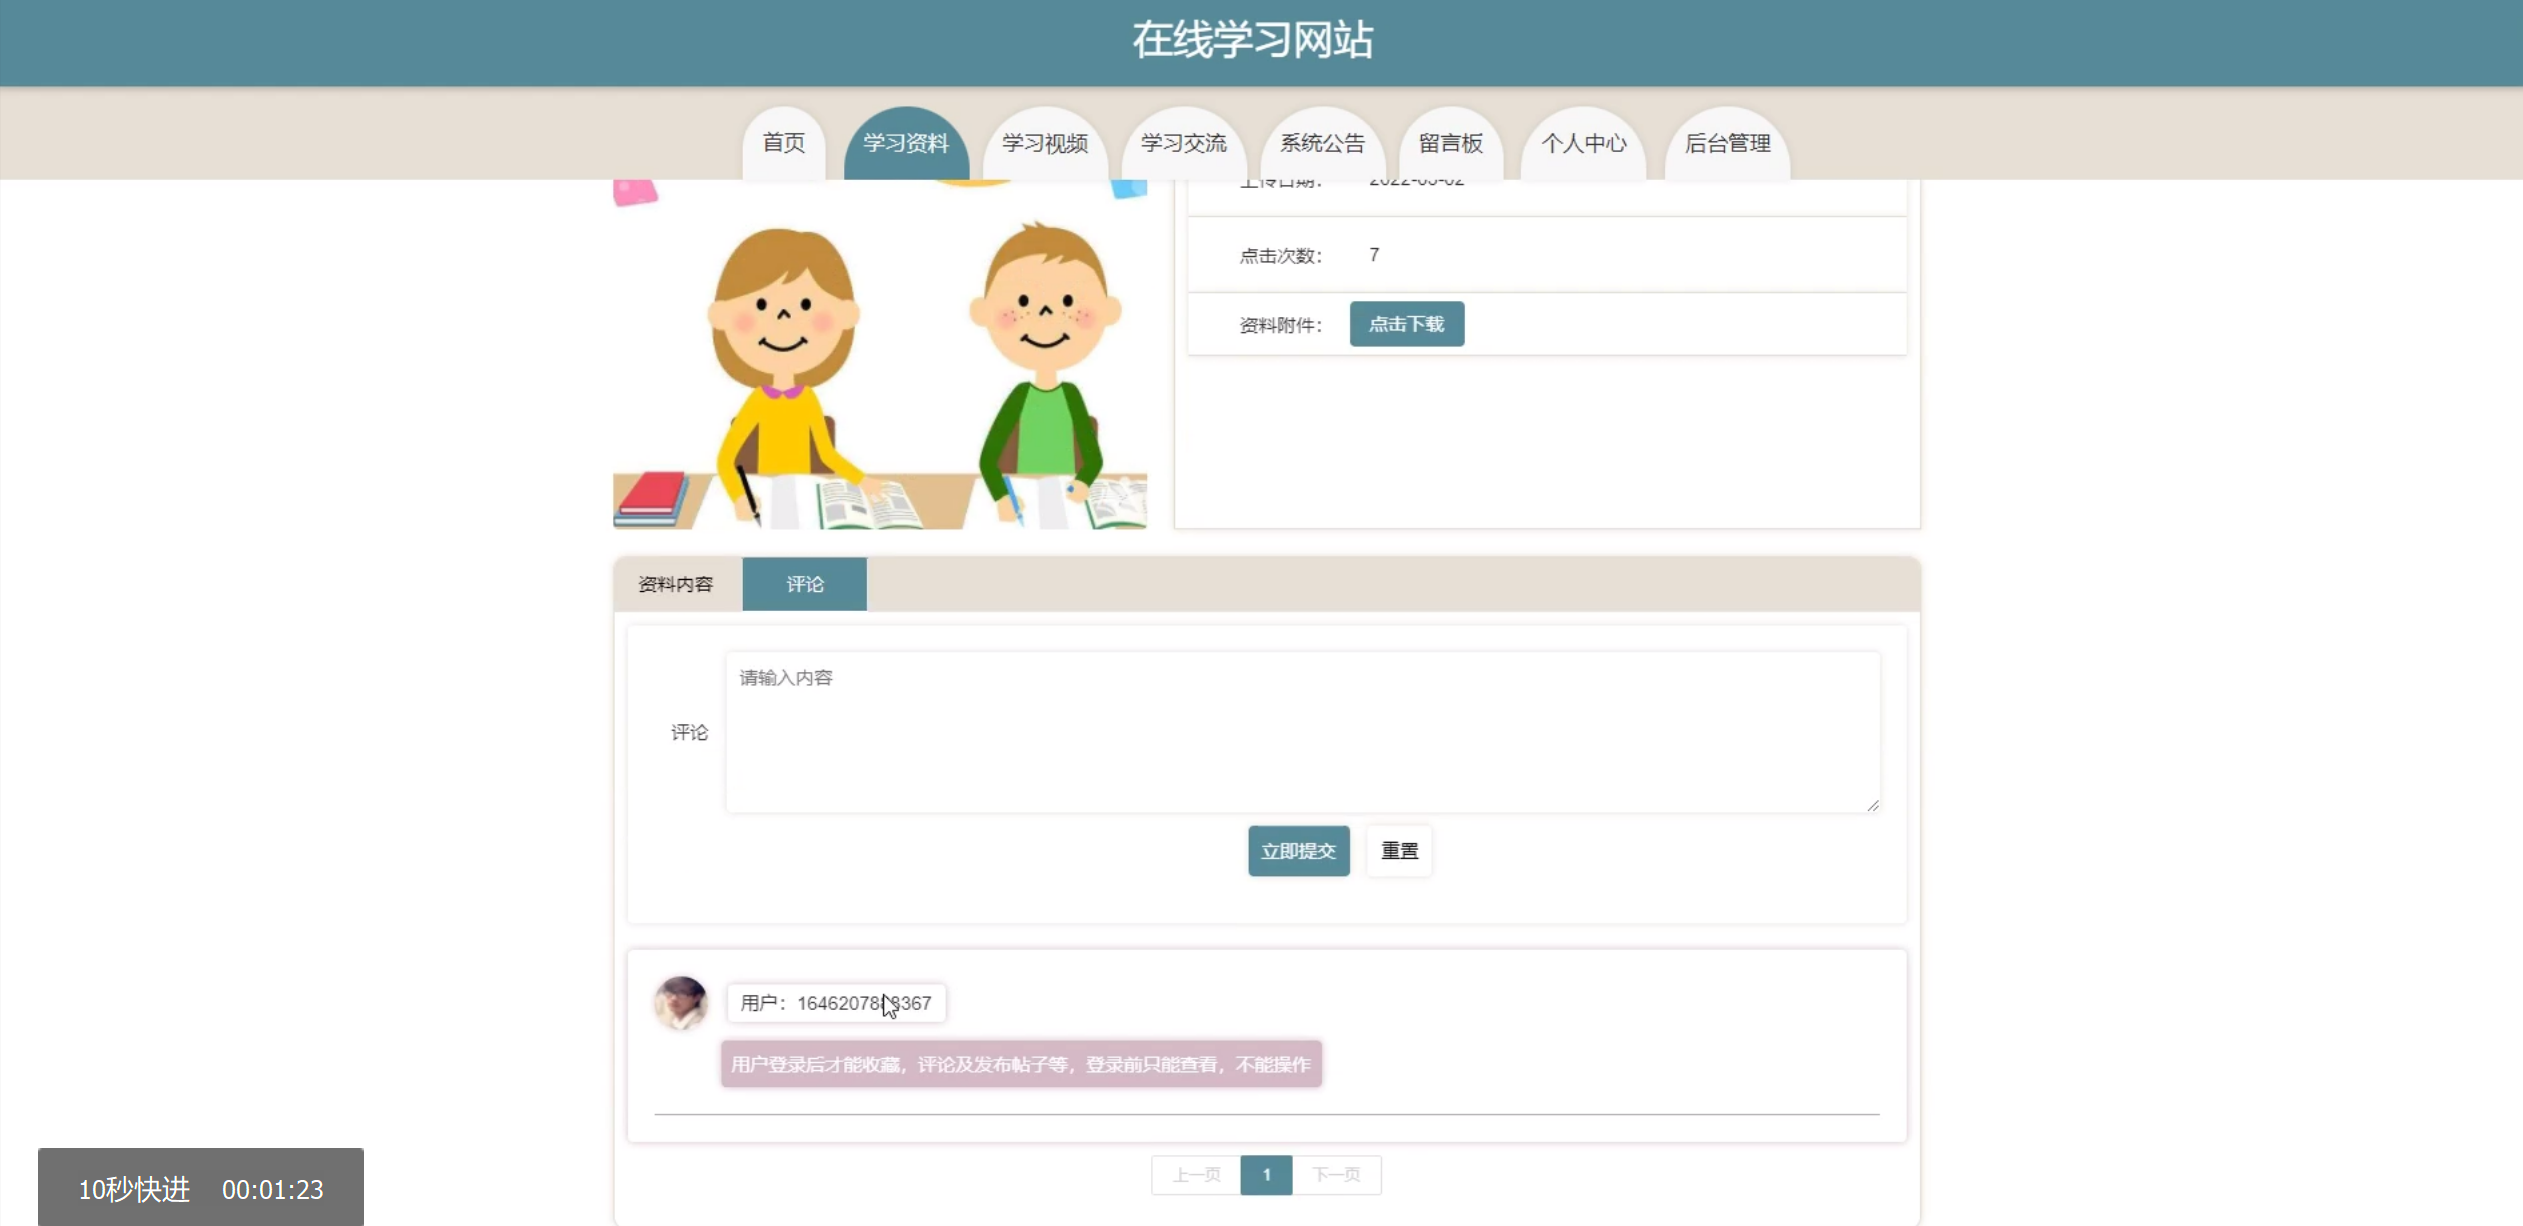Enter 后台管理 admin area
The width and height of the screenshot is (2523, 1226).
(x=1727, y=143)
